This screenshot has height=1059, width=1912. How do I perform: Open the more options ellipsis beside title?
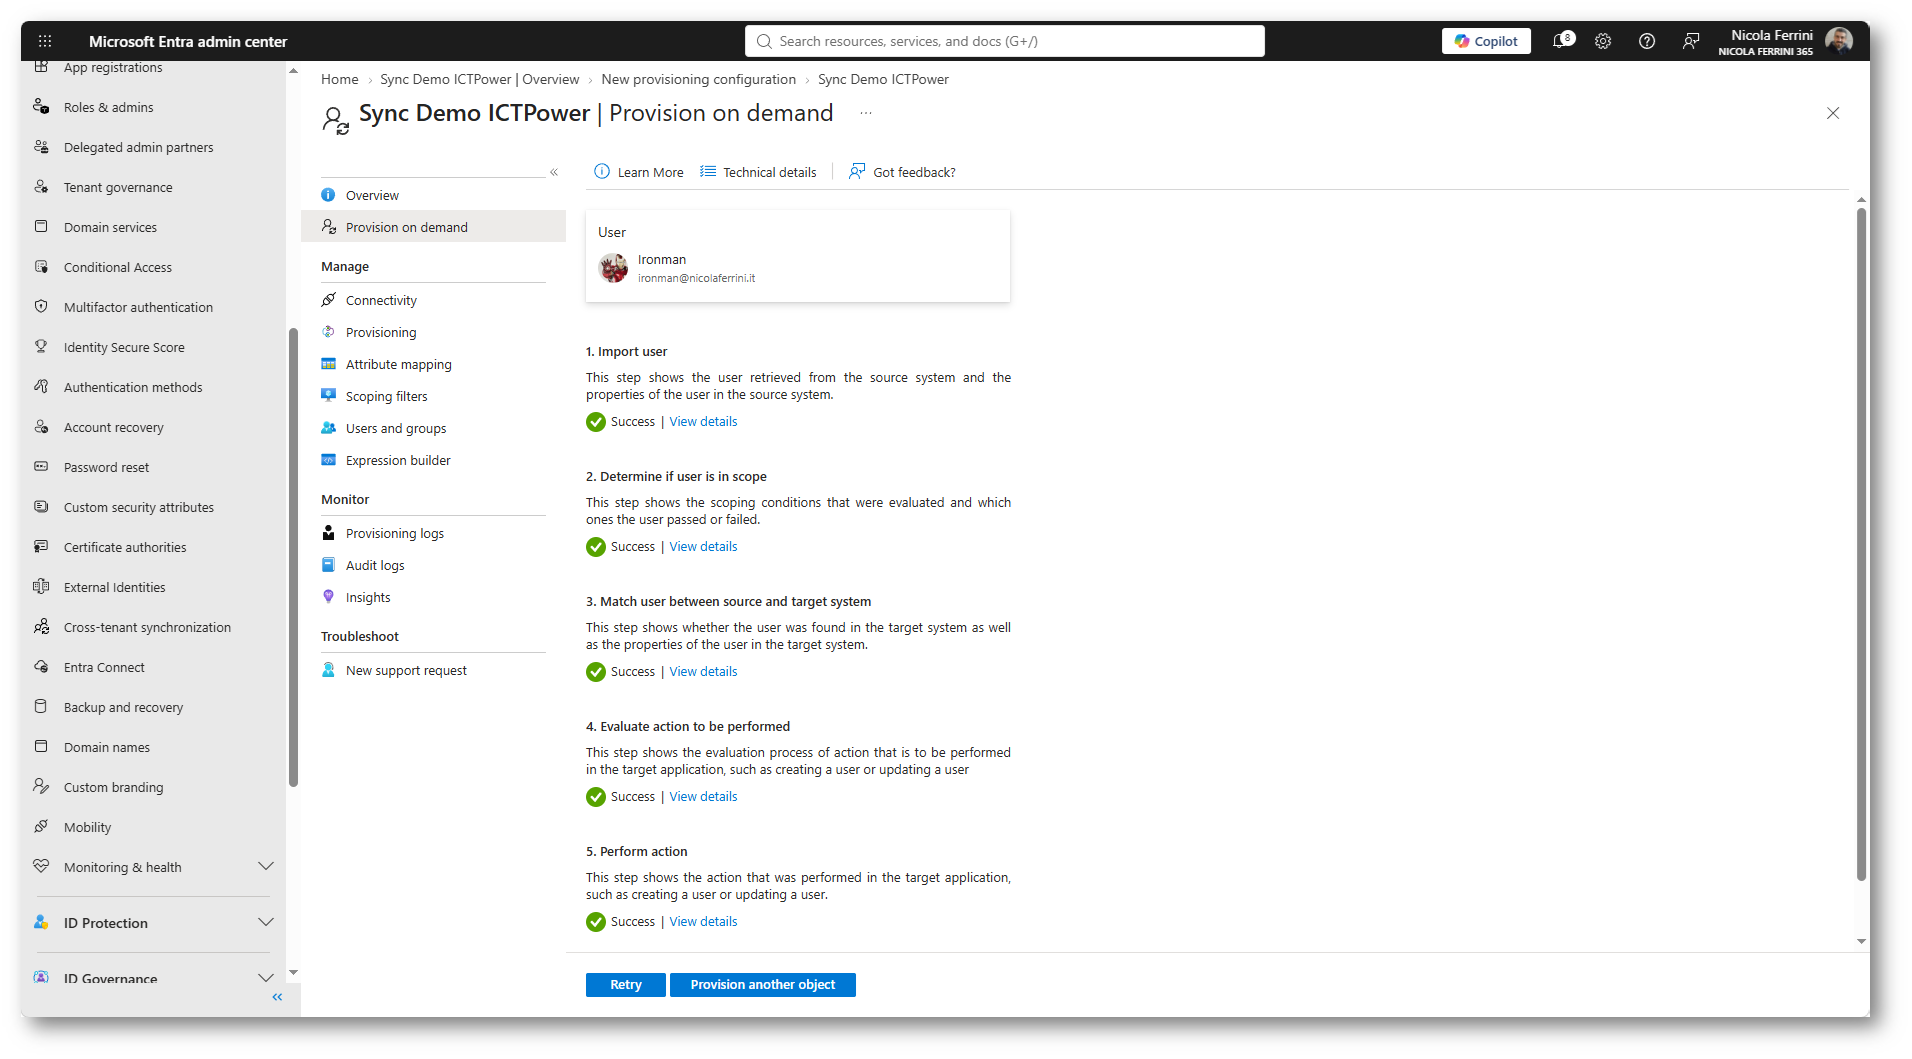tap(866, 113)
